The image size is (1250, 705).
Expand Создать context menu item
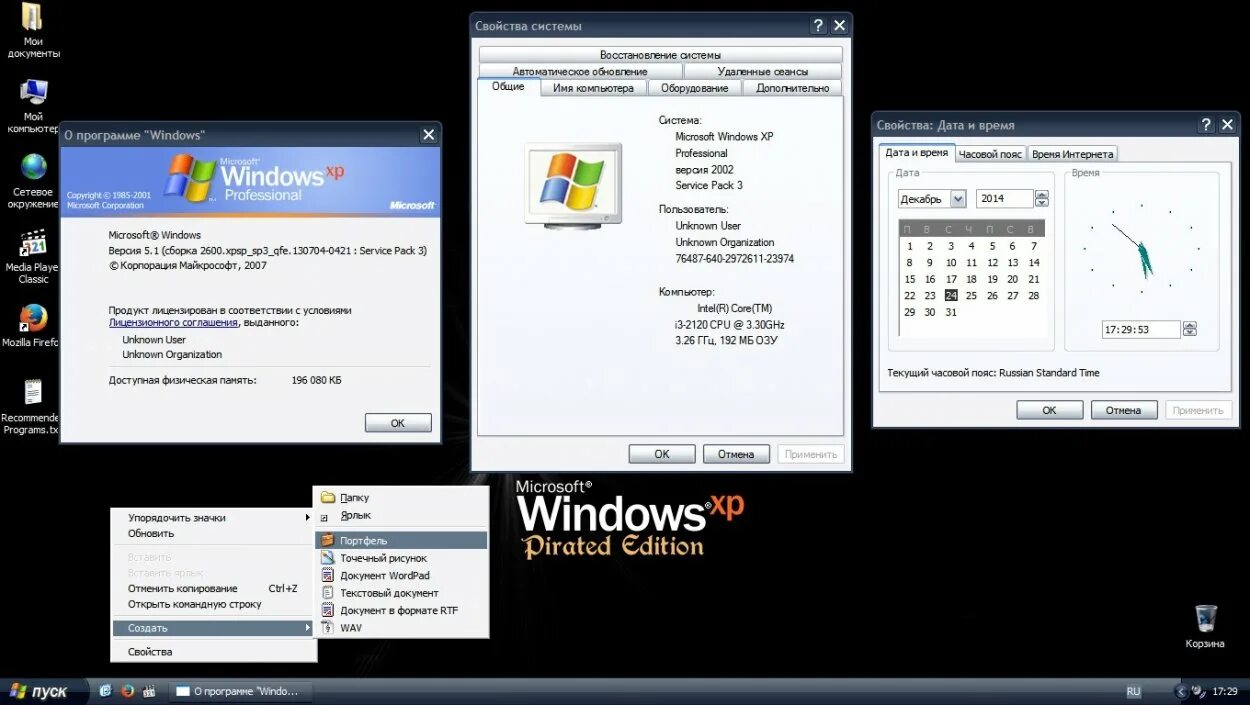[213, 628]
